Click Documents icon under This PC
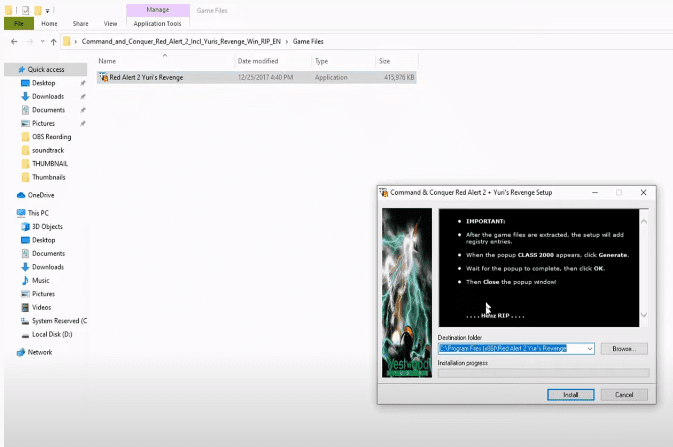 pos(25,253)
